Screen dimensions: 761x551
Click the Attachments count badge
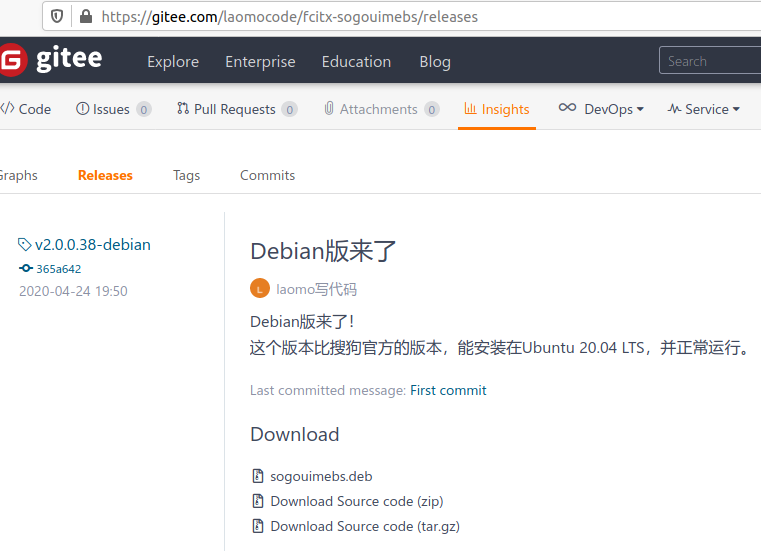point(431,110)
